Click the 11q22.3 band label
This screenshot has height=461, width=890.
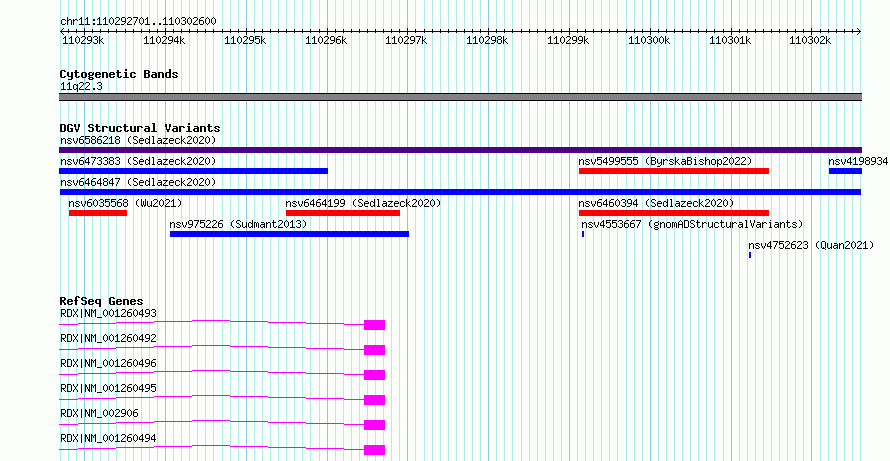pos(81,86)
